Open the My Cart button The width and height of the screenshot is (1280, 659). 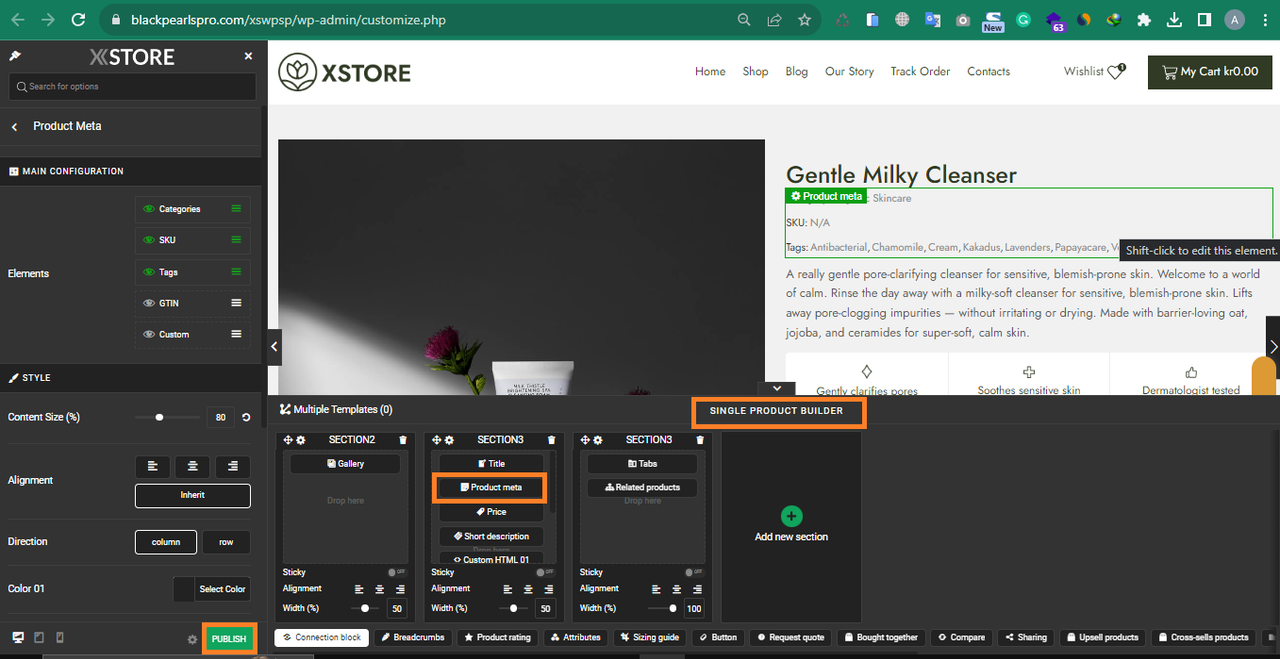pyautogui.click(x=1210, y=71)
